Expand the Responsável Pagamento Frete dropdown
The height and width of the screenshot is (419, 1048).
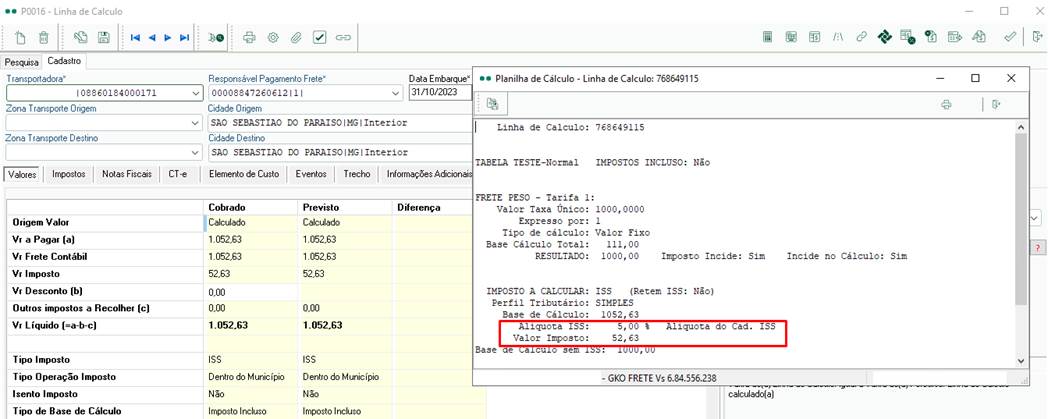397,93
